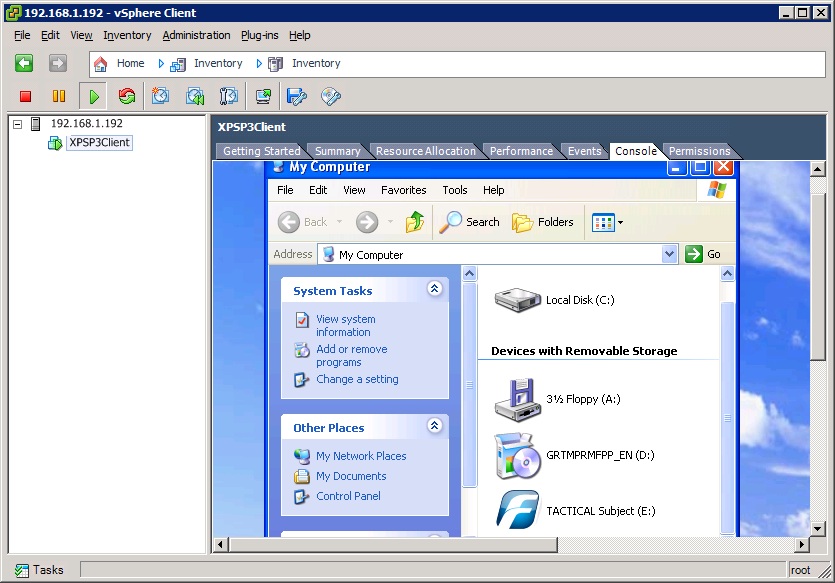Toggle Folders view in My Computer toolbar
This screenshot has height=583, width=835.
tap(543, 222)
